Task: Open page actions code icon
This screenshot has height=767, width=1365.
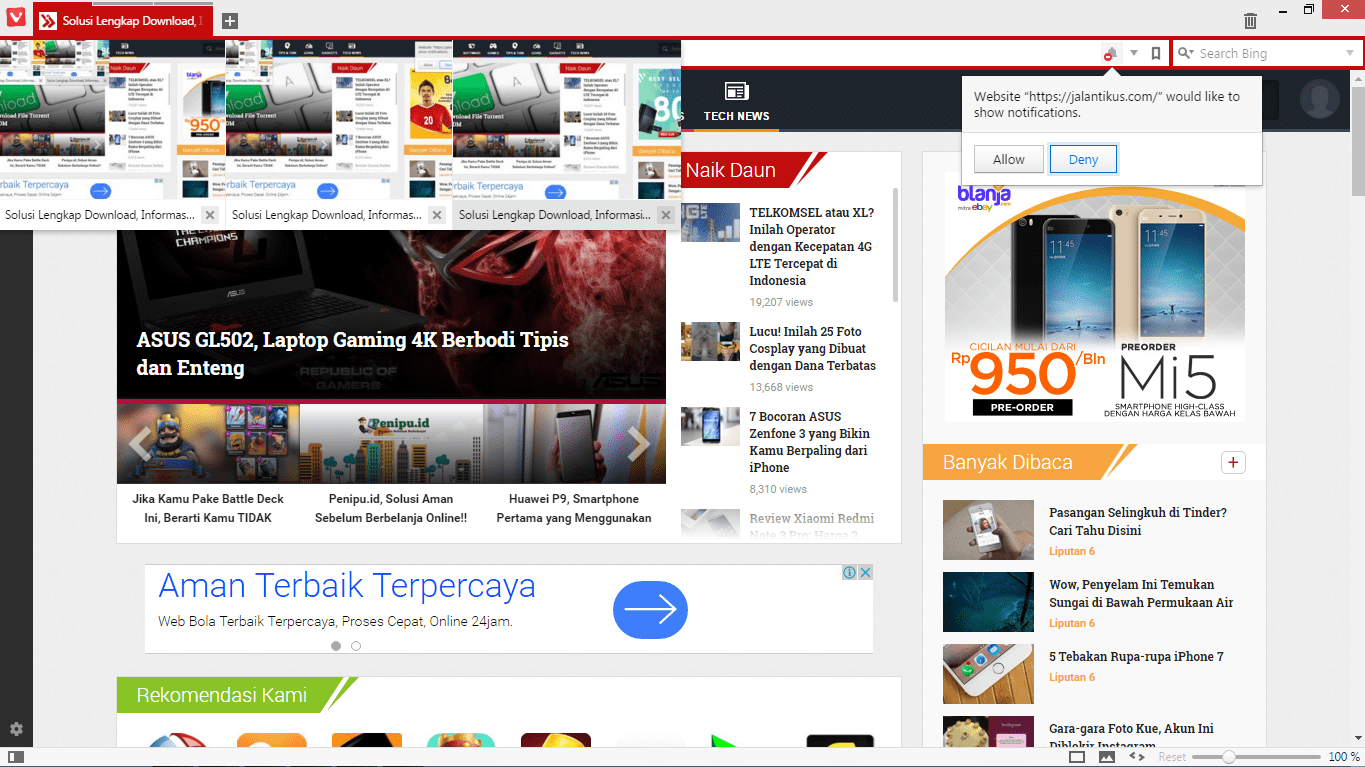Action: pos(1137,757)
